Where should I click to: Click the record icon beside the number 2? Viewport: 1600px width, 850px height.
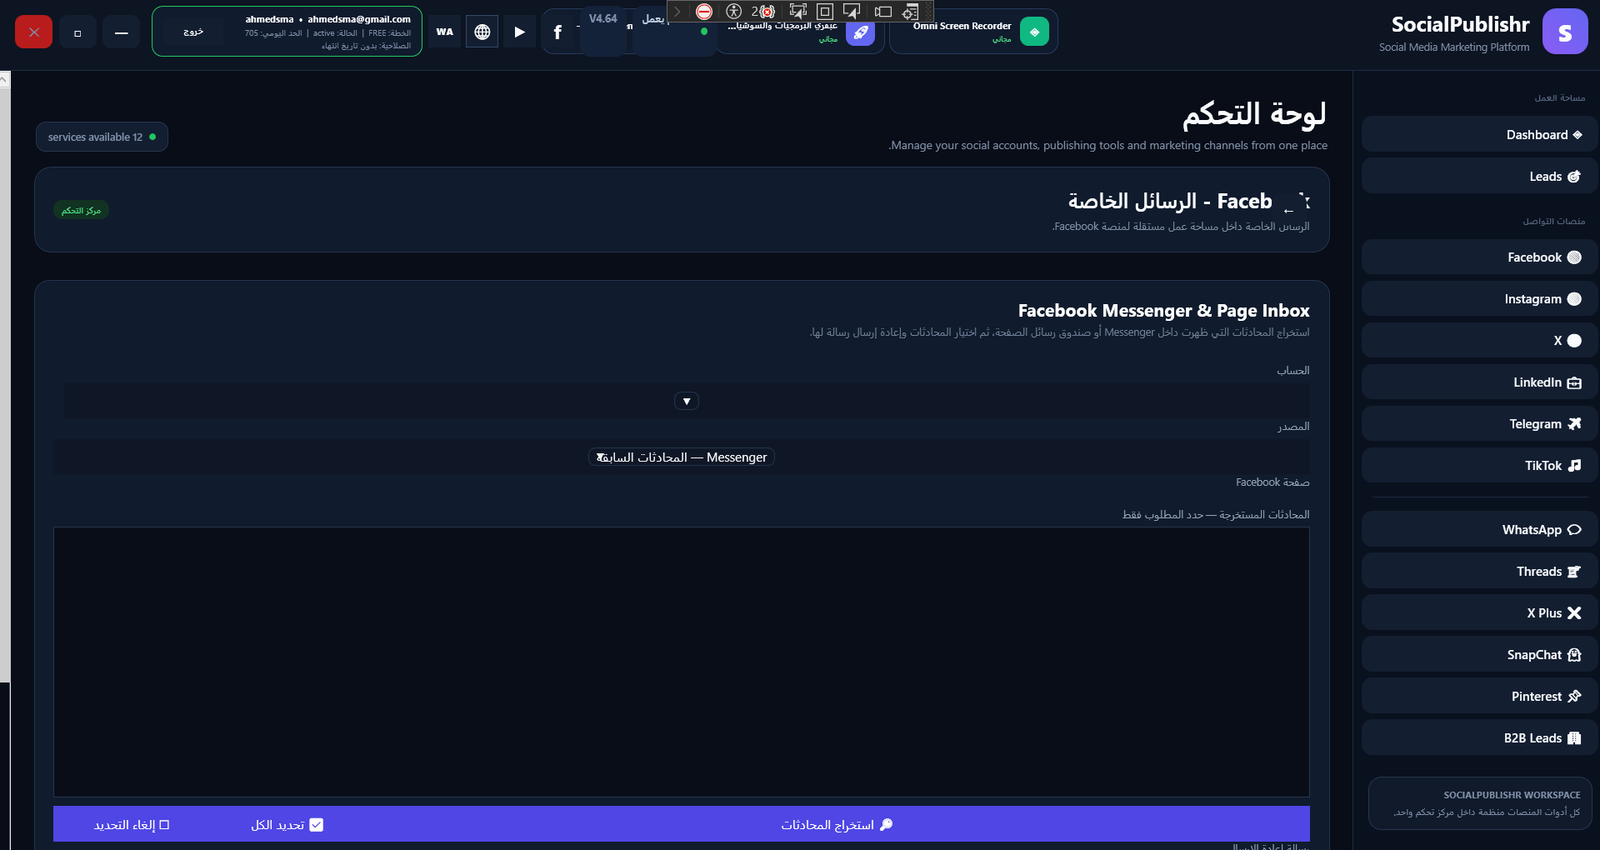(767, 11)
